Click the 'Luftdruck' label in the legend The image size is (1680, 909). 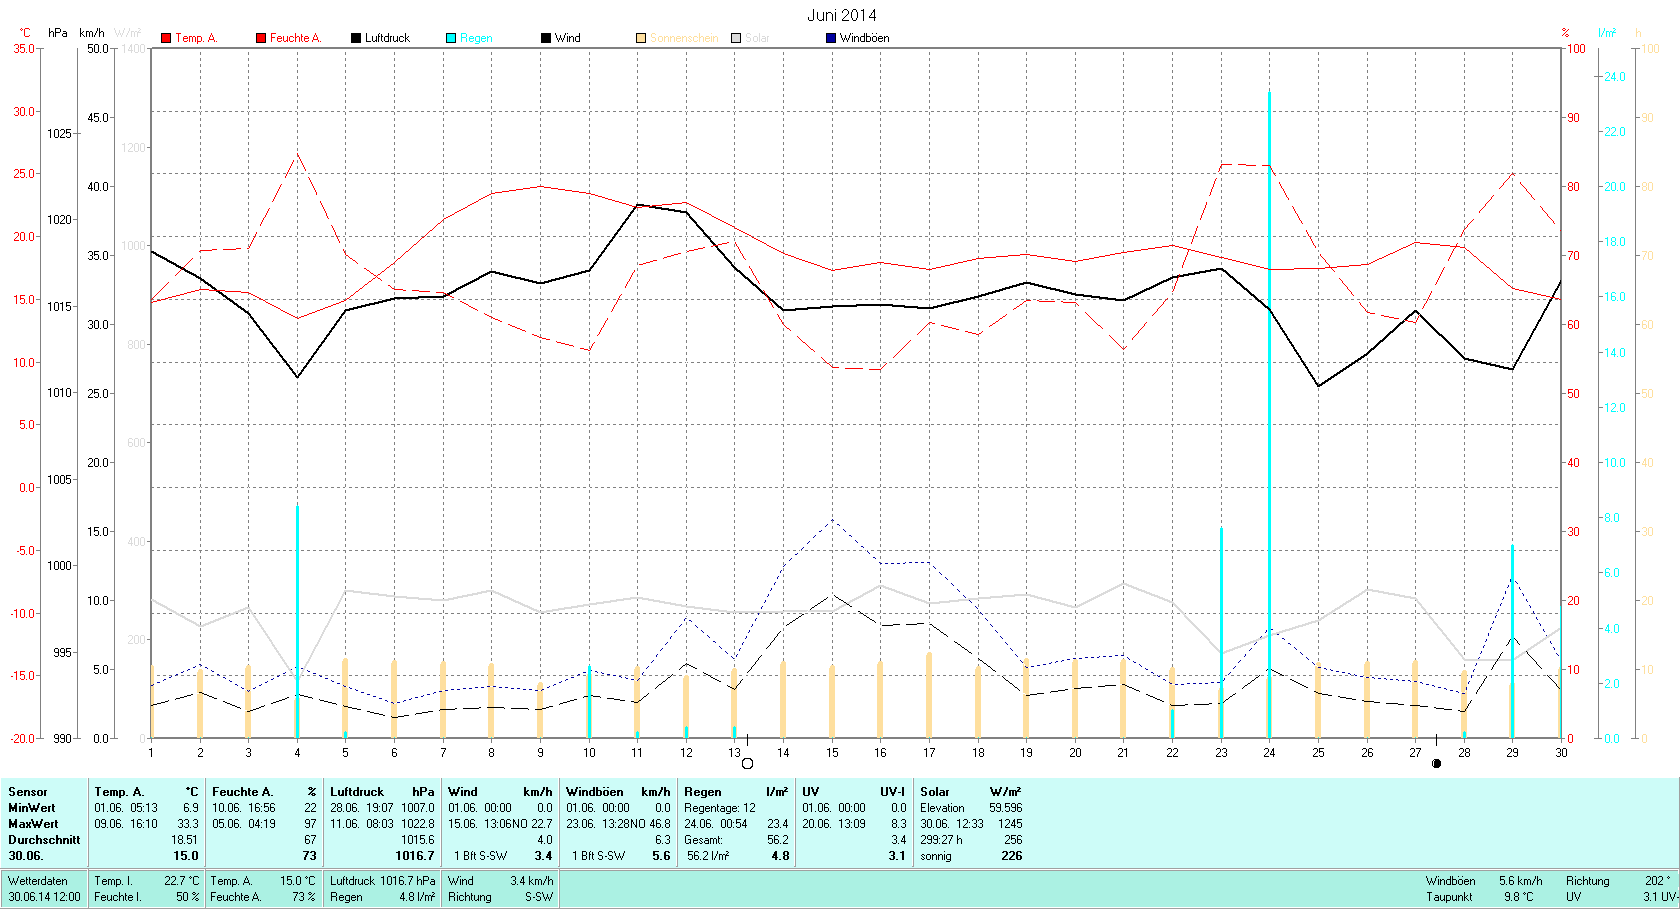click(387, 38)
